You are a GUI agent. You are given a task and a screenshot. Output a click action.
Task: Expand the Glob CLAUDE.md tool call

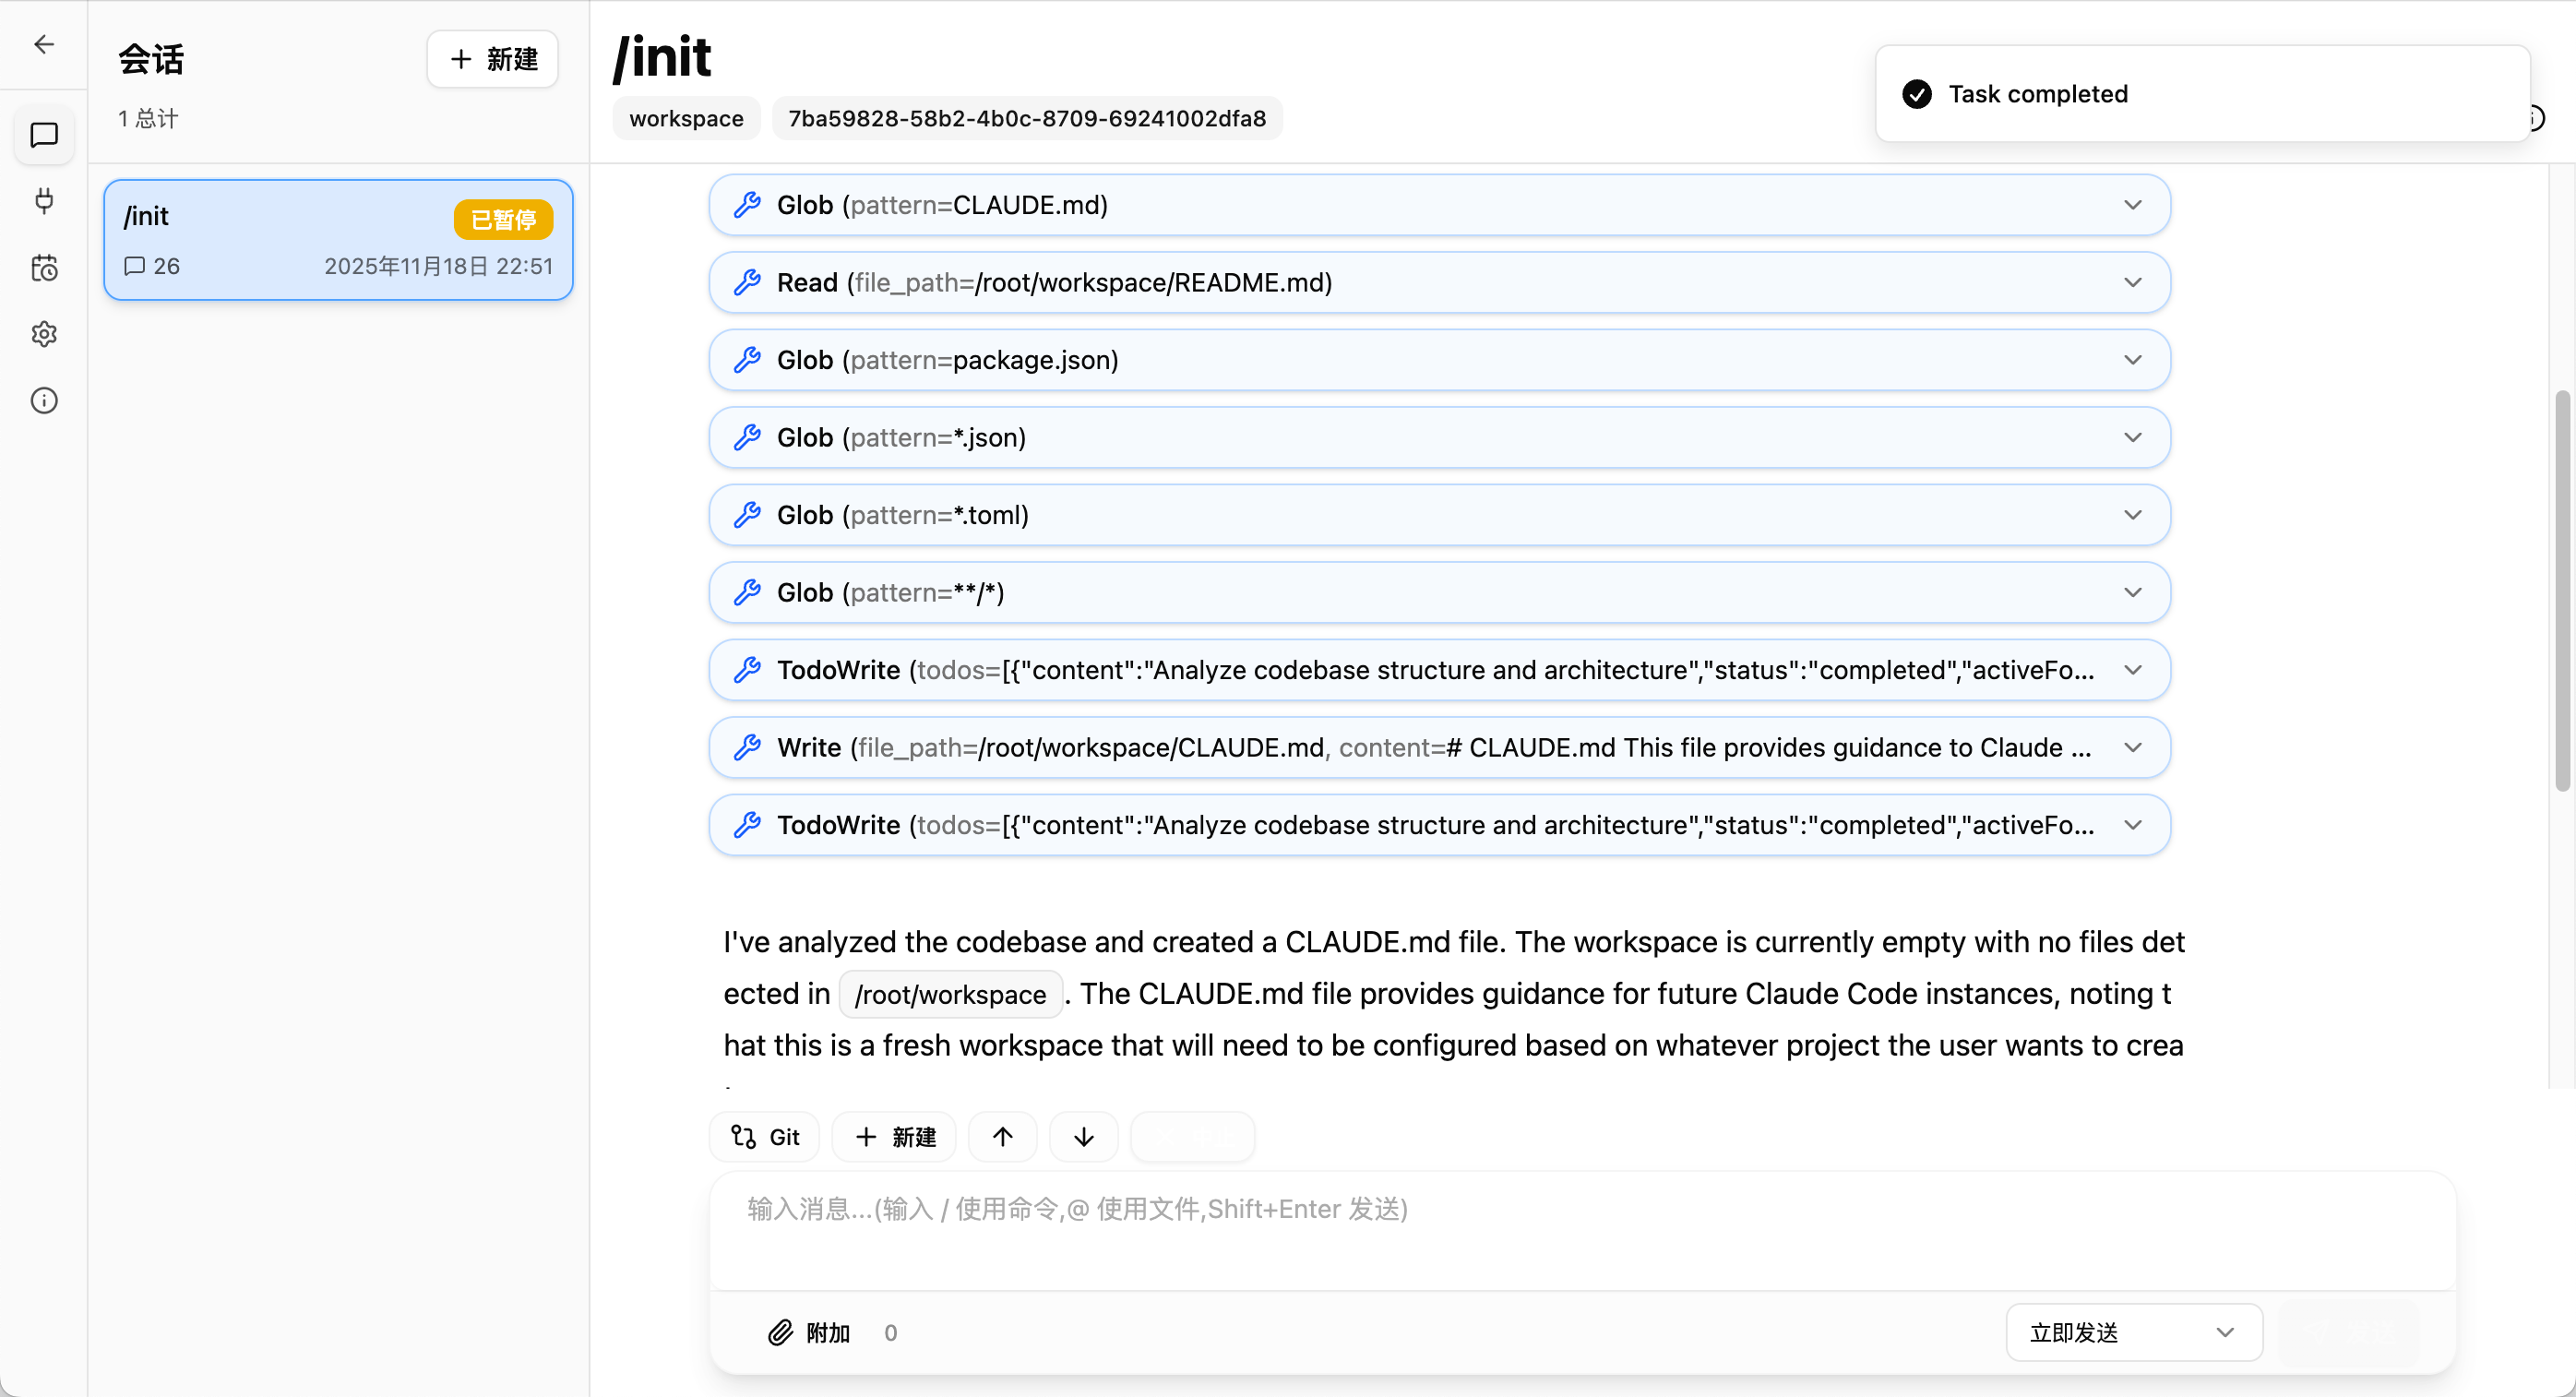click(1439, 205)
